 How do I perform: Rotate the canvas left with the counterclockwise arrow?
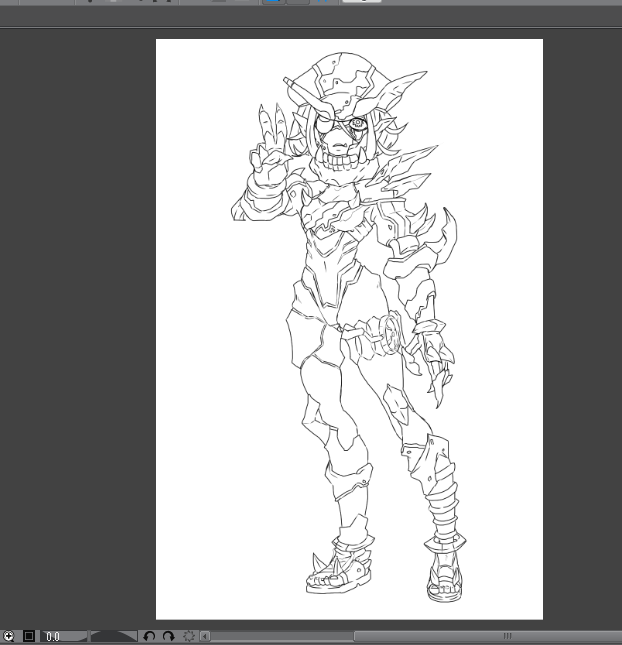point(149,636)
